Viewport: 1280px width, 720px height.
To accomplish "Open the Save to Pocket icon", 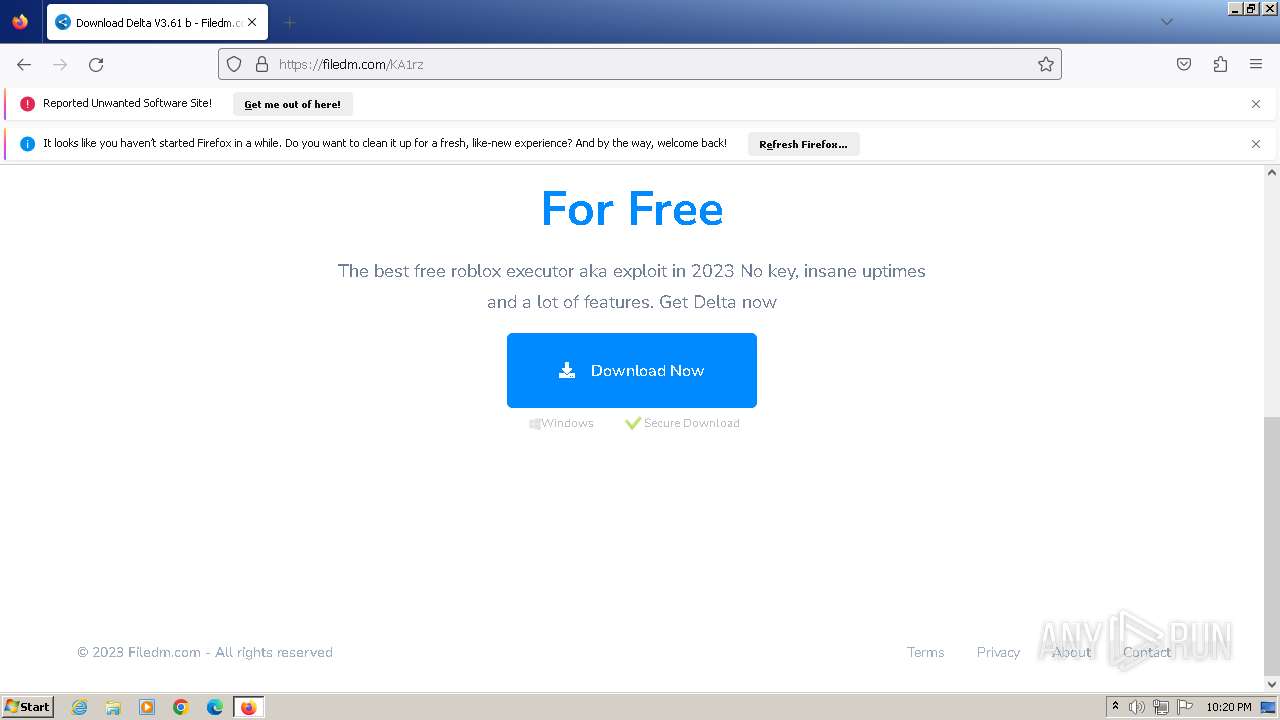I will tap(1184, 64).
